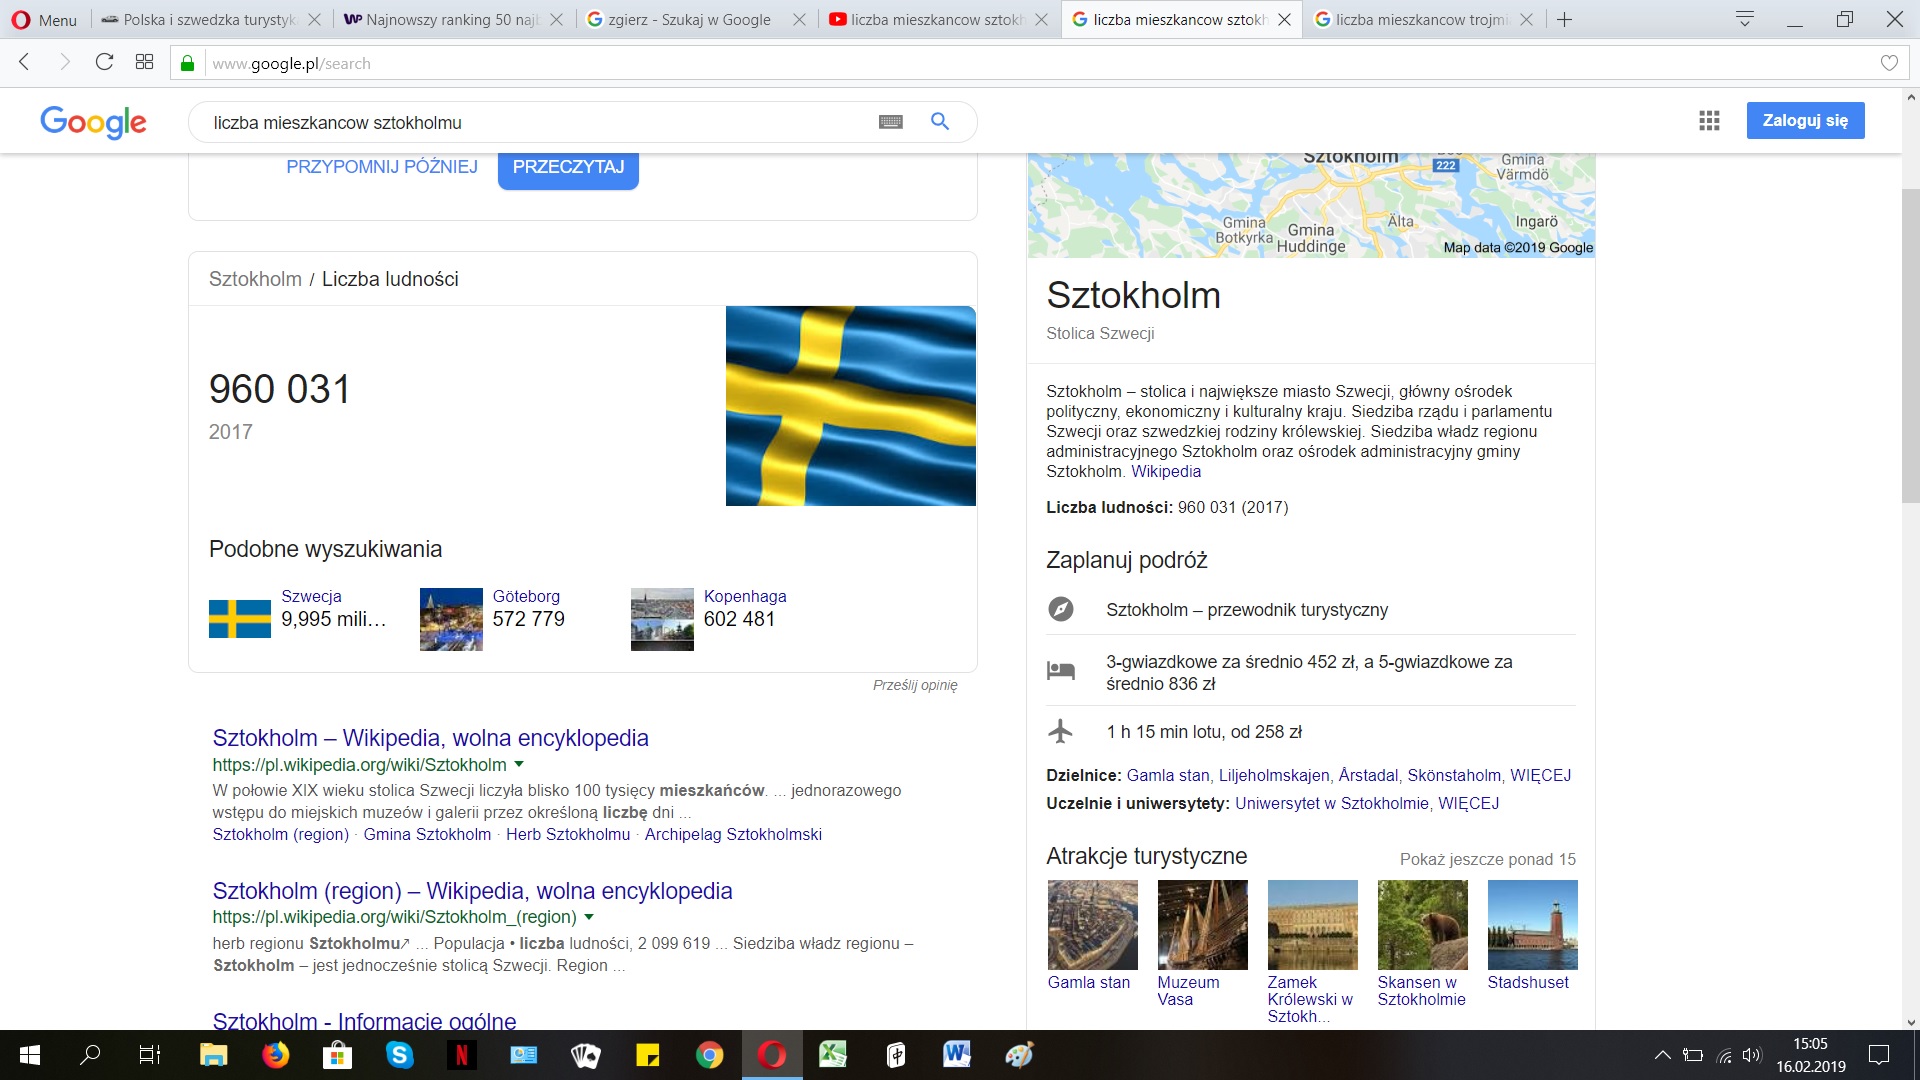Image resolution: width=1920 pixels, height=1080 pixels.
Task: Open 'Sztokholm – Wikipedia, wolna encyklopedia' result
Action: (x=430, y=738)
